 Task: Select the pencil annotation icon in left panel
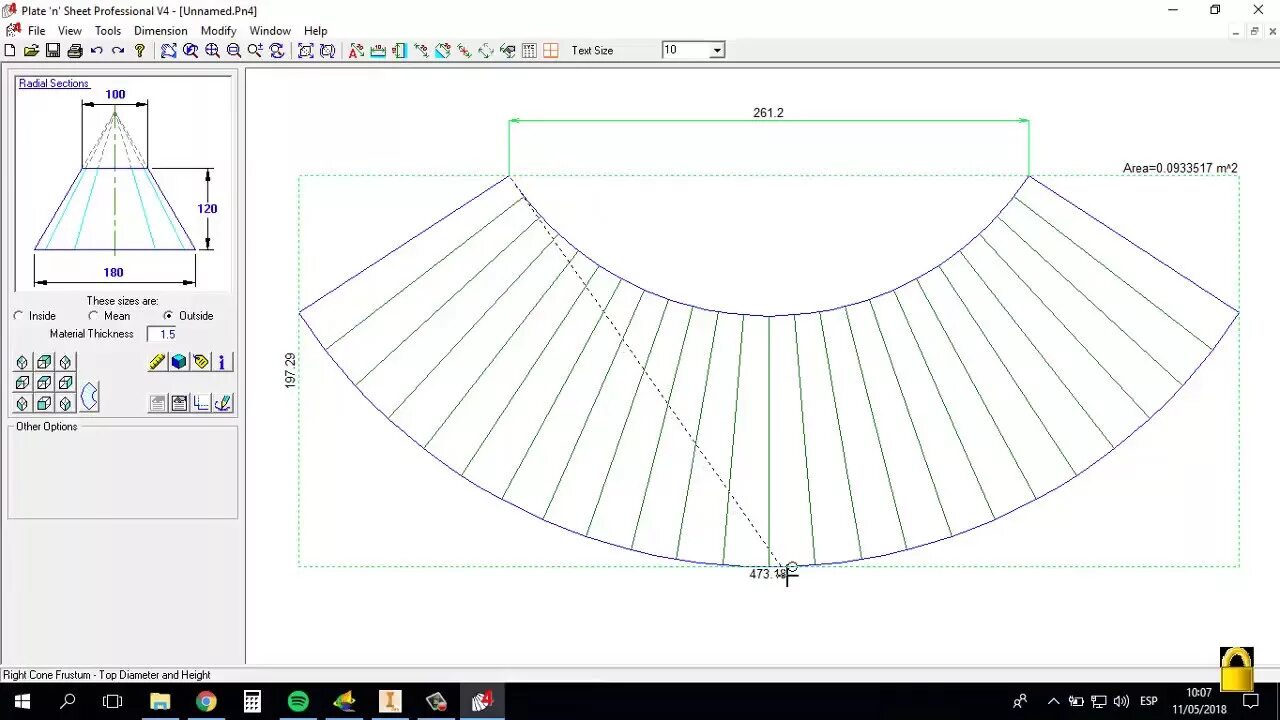tap(222, 403)
